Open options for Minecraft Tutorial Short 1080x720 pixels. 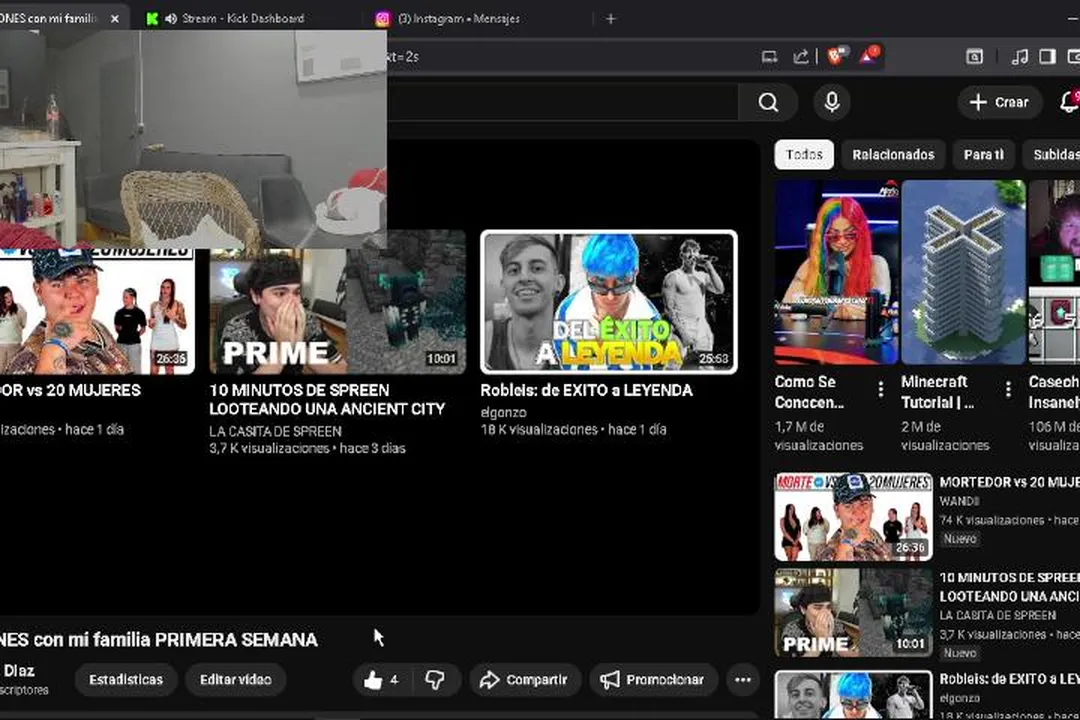click(x=1008, y=389)
